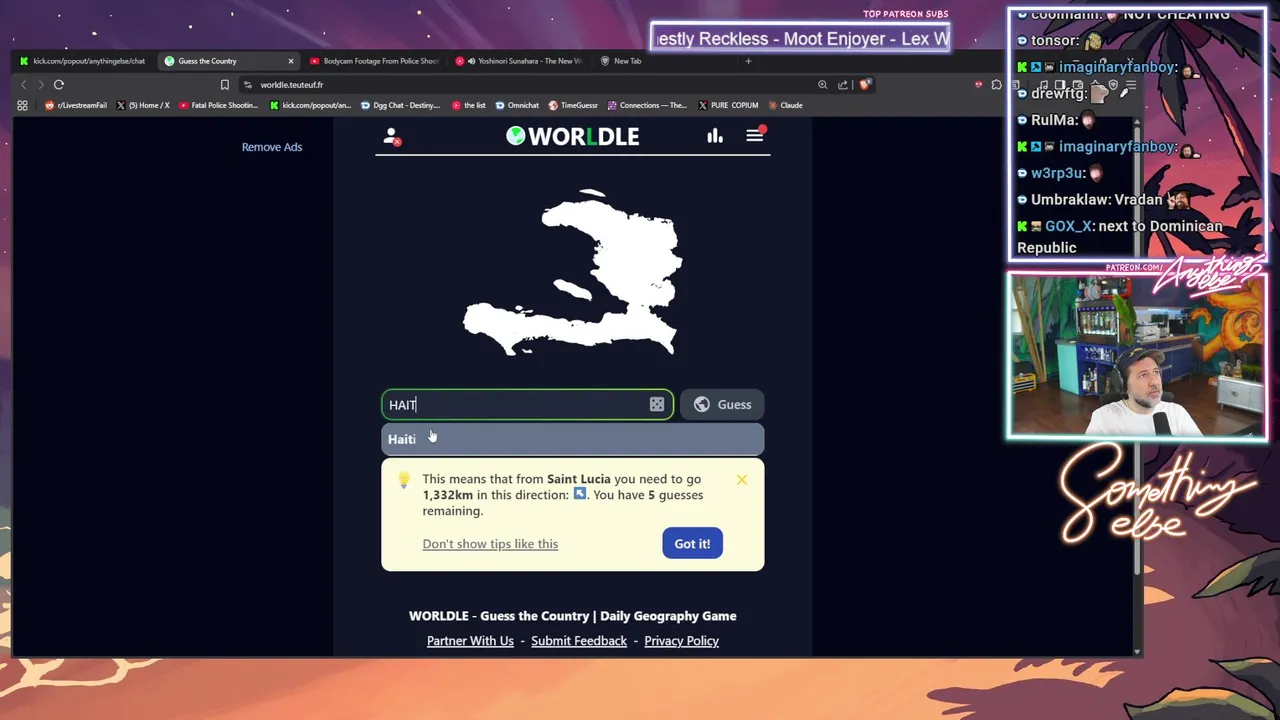Open the Worldle hamburger menu
Viewport: 1280px width, 720px height.
755,135
